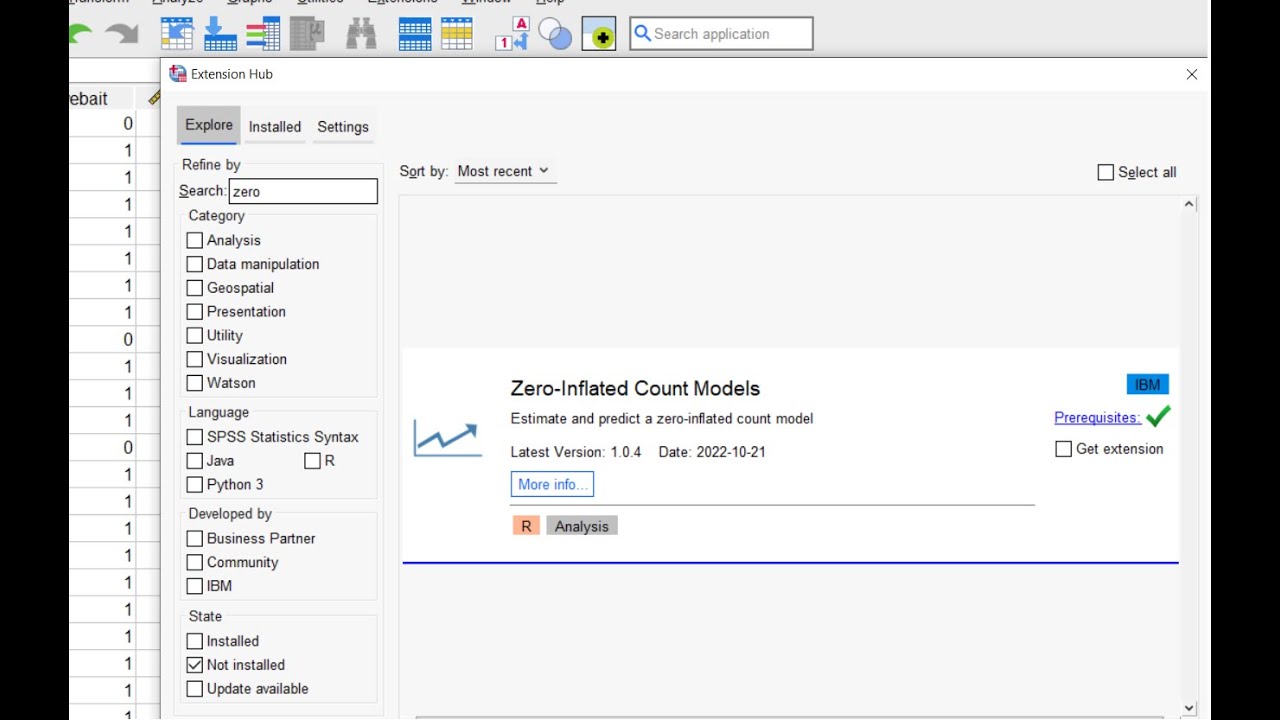Click the Zero-Inflated Count Models chart icon
The width and height of the screenshot is (1280, 720).
click(447, 438)
